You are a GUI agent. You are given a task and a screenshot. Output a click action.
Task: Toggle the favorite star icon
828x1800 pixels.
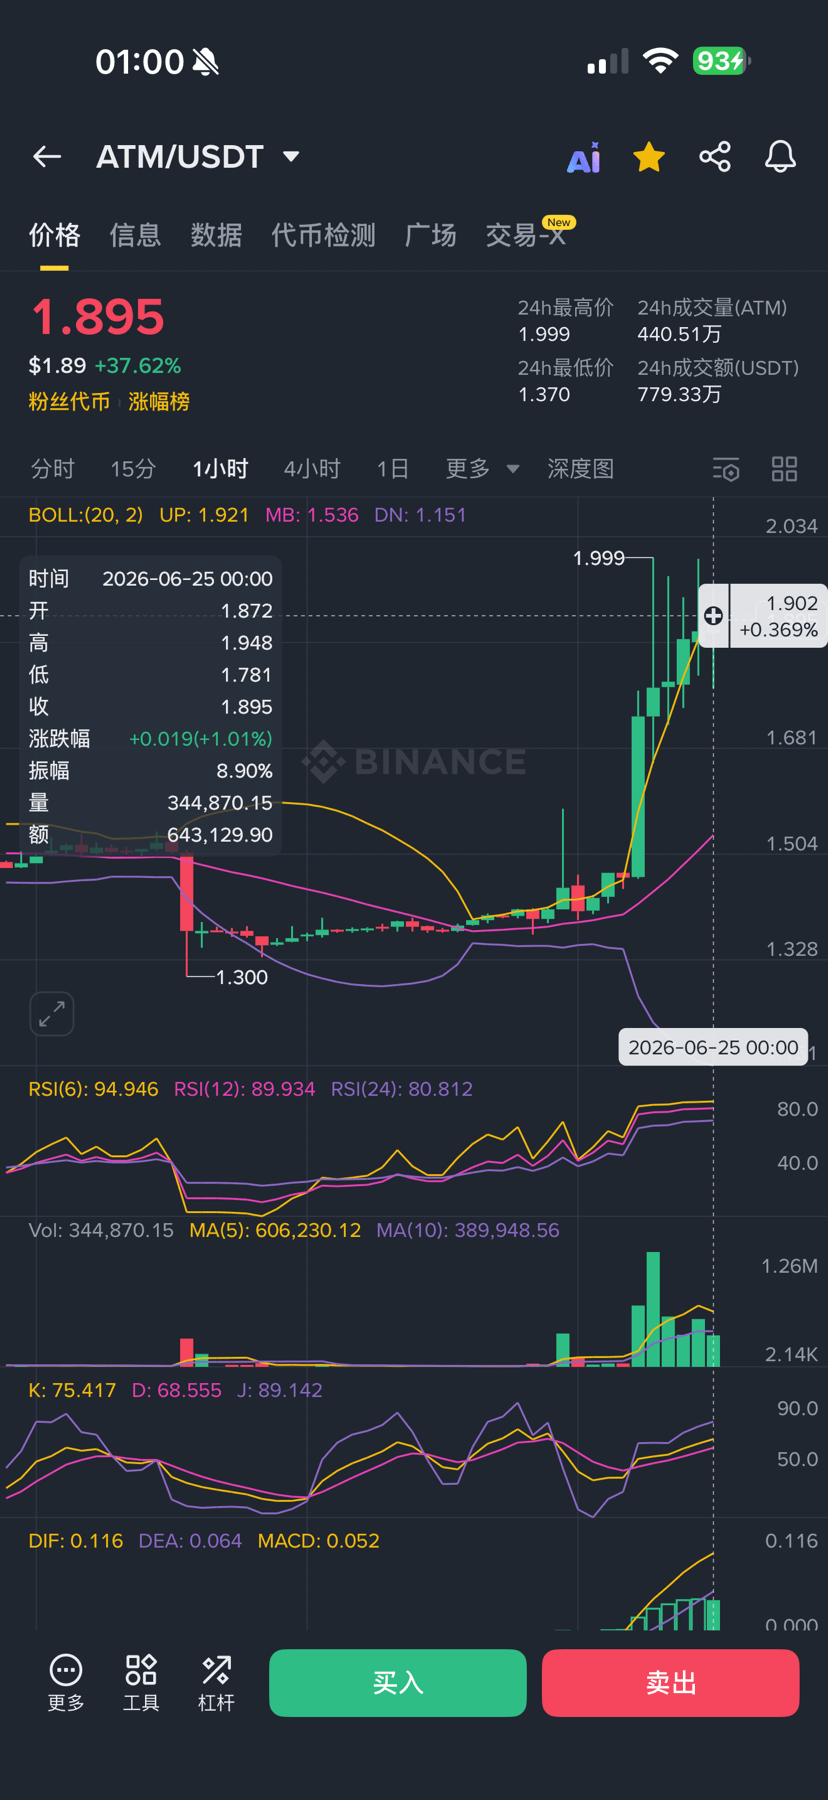click(x=649, y=157)
